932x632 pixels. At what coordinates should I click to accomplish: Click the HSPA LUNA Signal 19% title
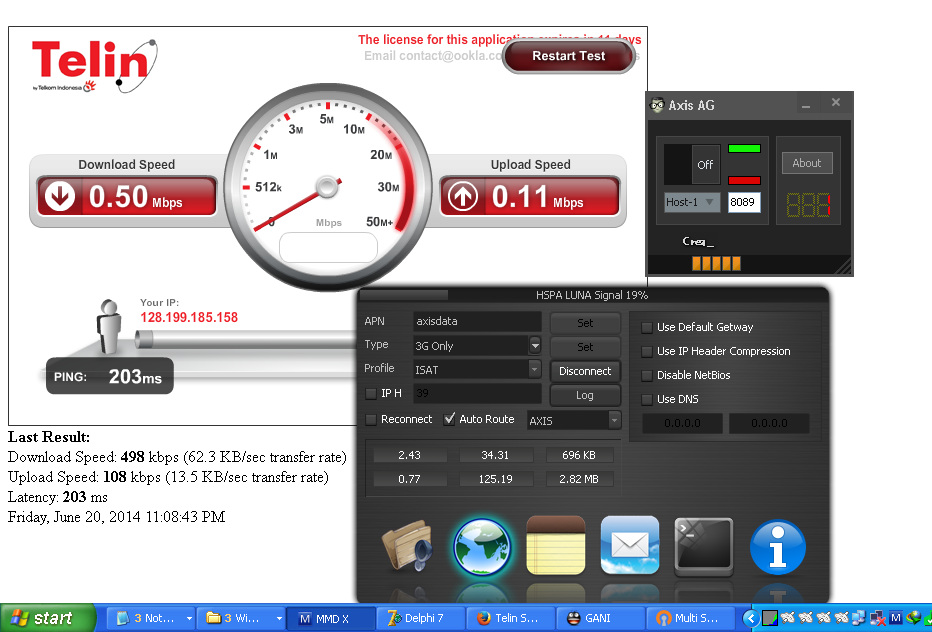[592, 295]
